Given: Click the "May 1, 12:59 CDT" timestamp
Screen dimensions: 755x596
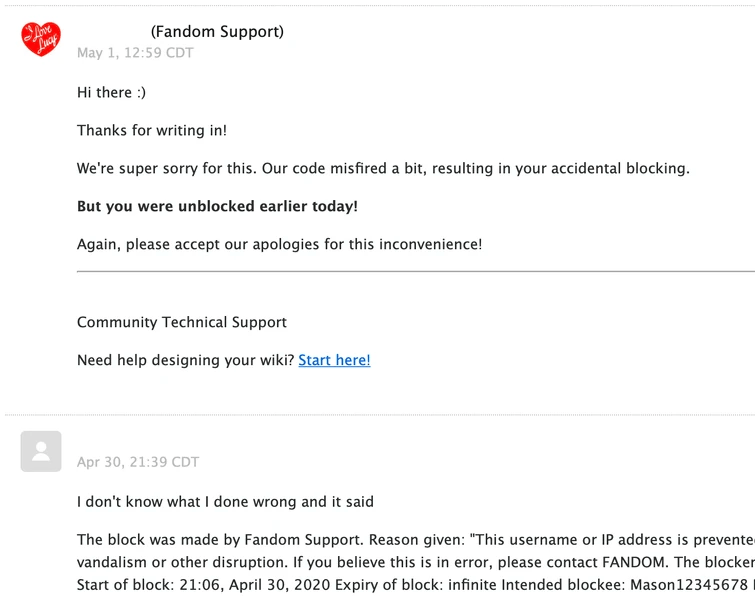Looking at the screenshot, I should pyautogui.click(x=135, y=52).
